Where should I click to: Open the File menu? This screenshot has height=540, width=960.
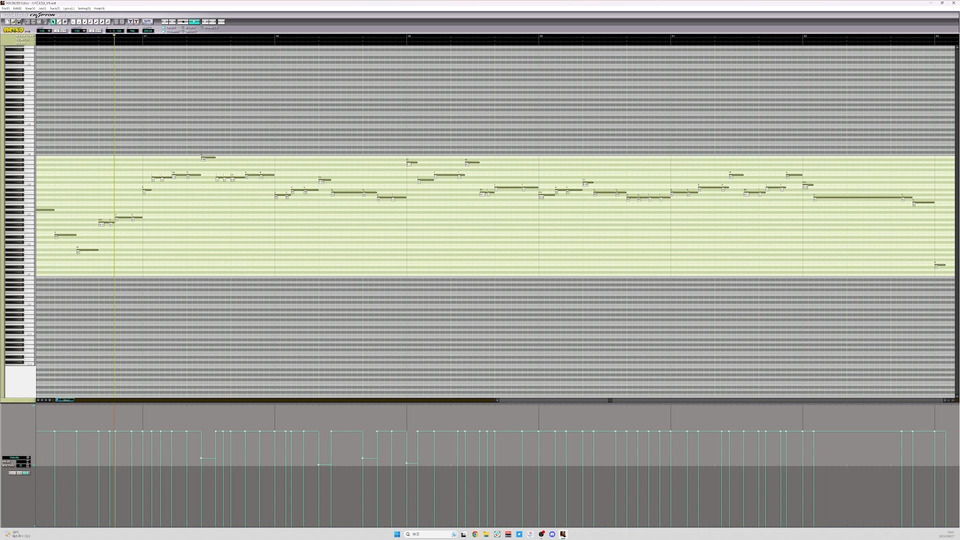point(6,9)
